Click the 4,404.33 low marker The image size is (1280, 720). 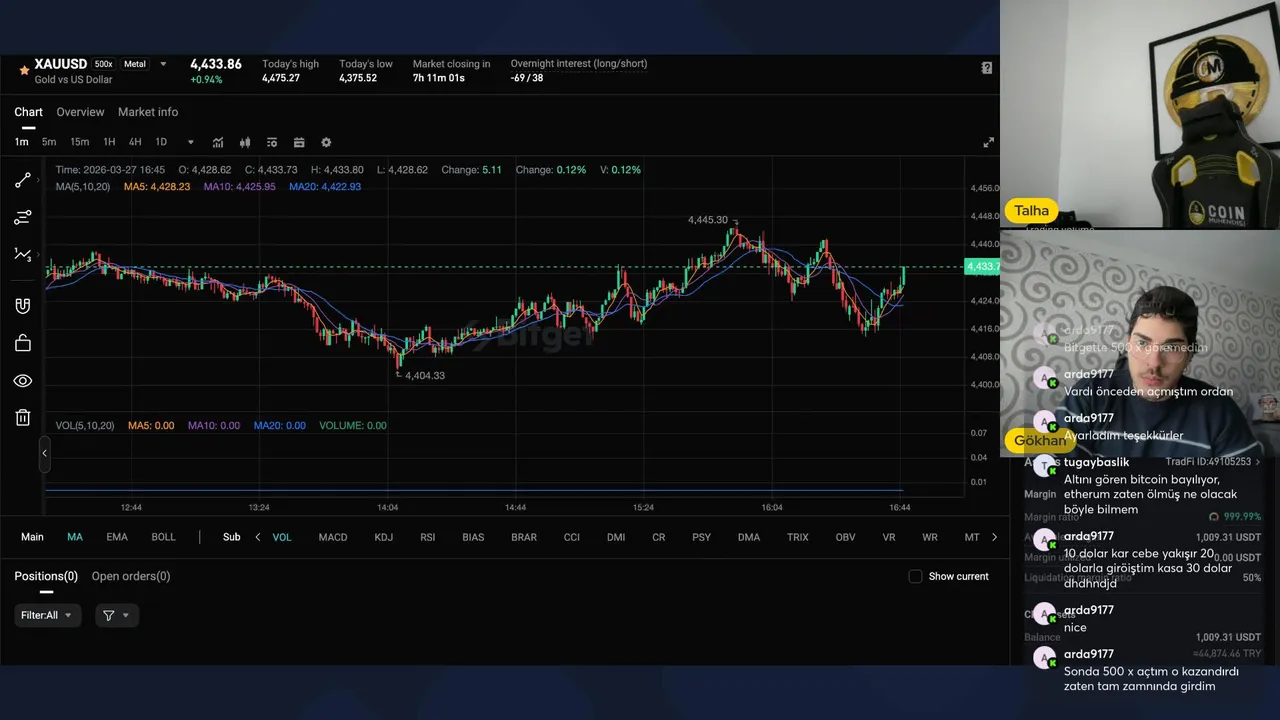(x=425, y=376)
